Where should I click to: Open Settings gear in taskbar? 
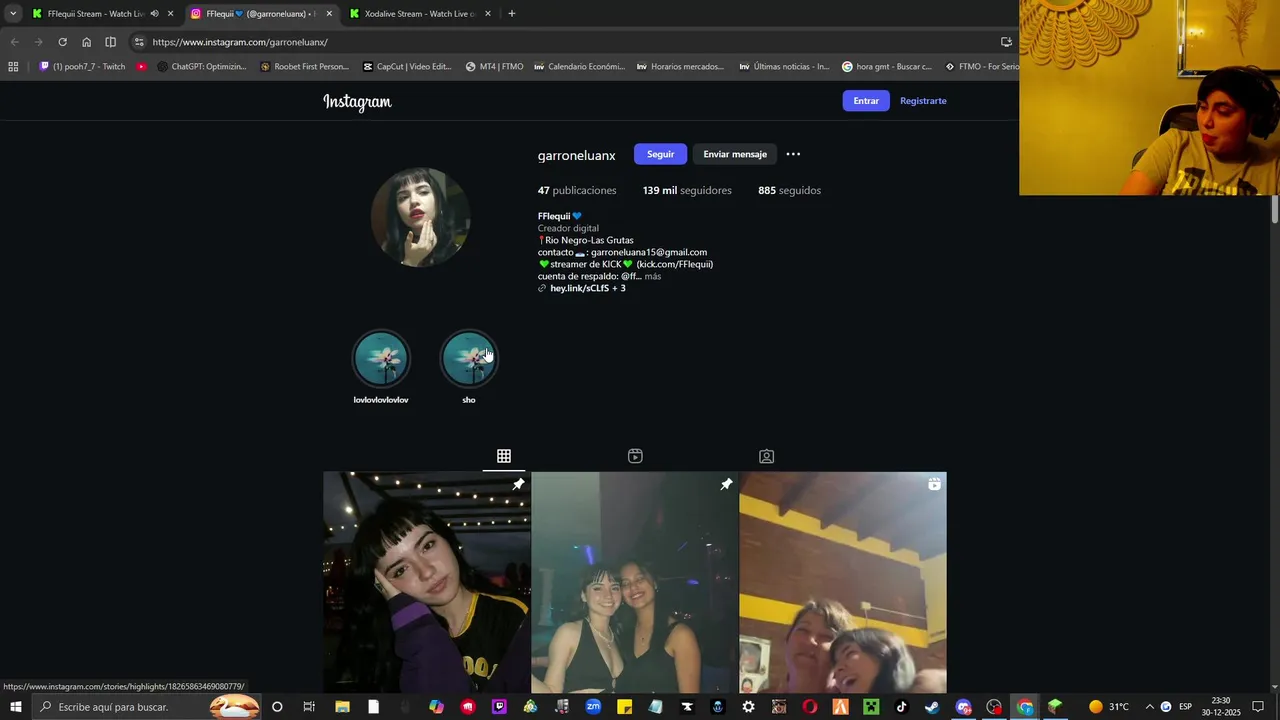[748, 707]
